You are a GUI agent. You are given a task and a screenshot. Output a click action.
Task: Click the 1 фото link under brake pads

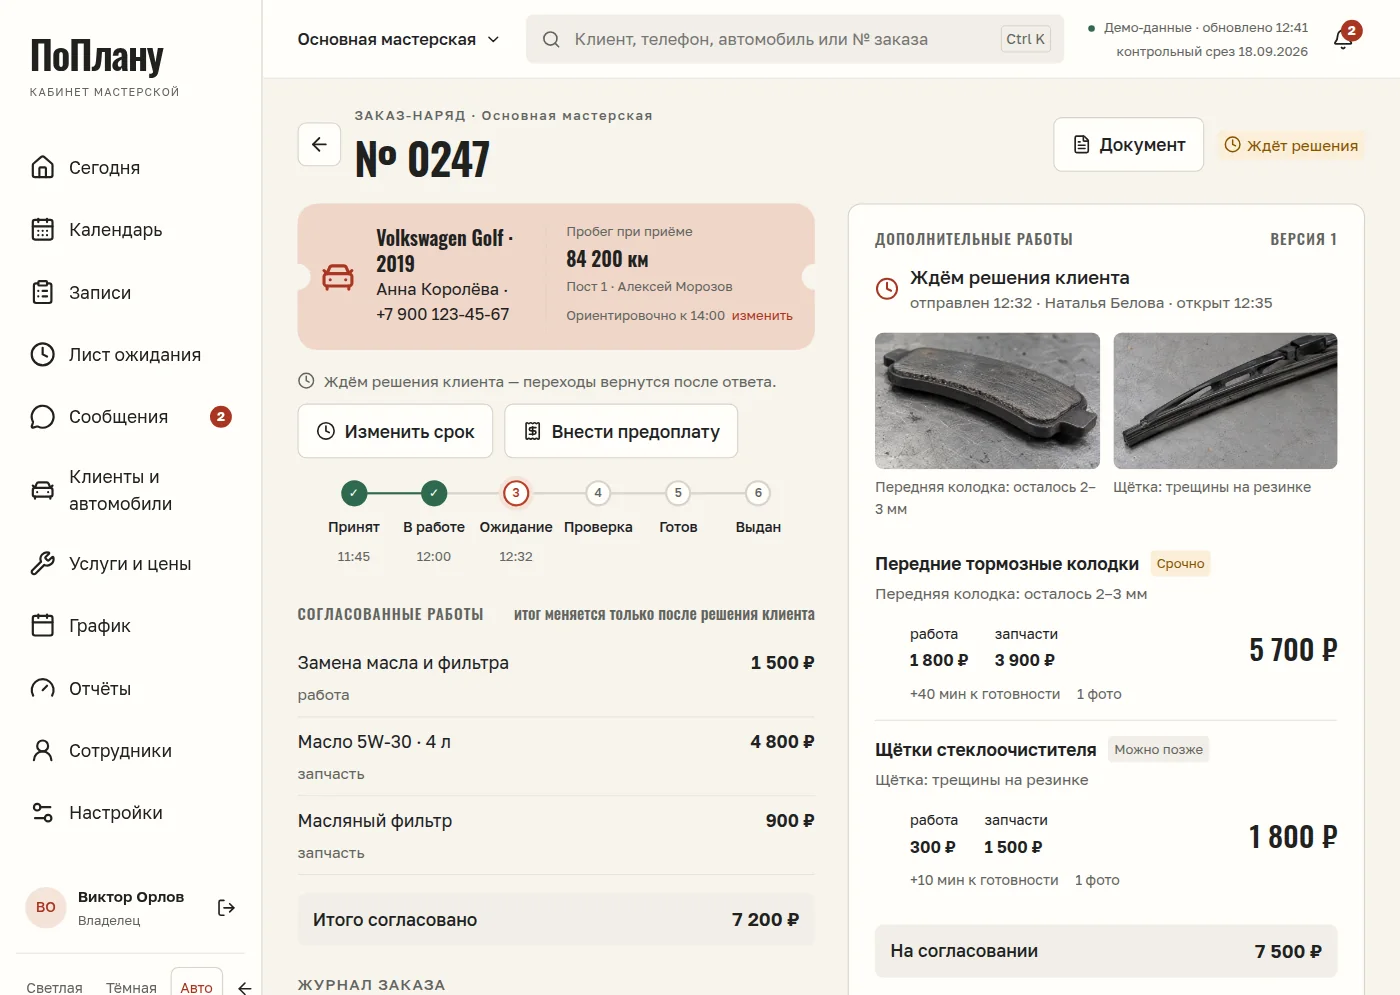(1099, 694)
